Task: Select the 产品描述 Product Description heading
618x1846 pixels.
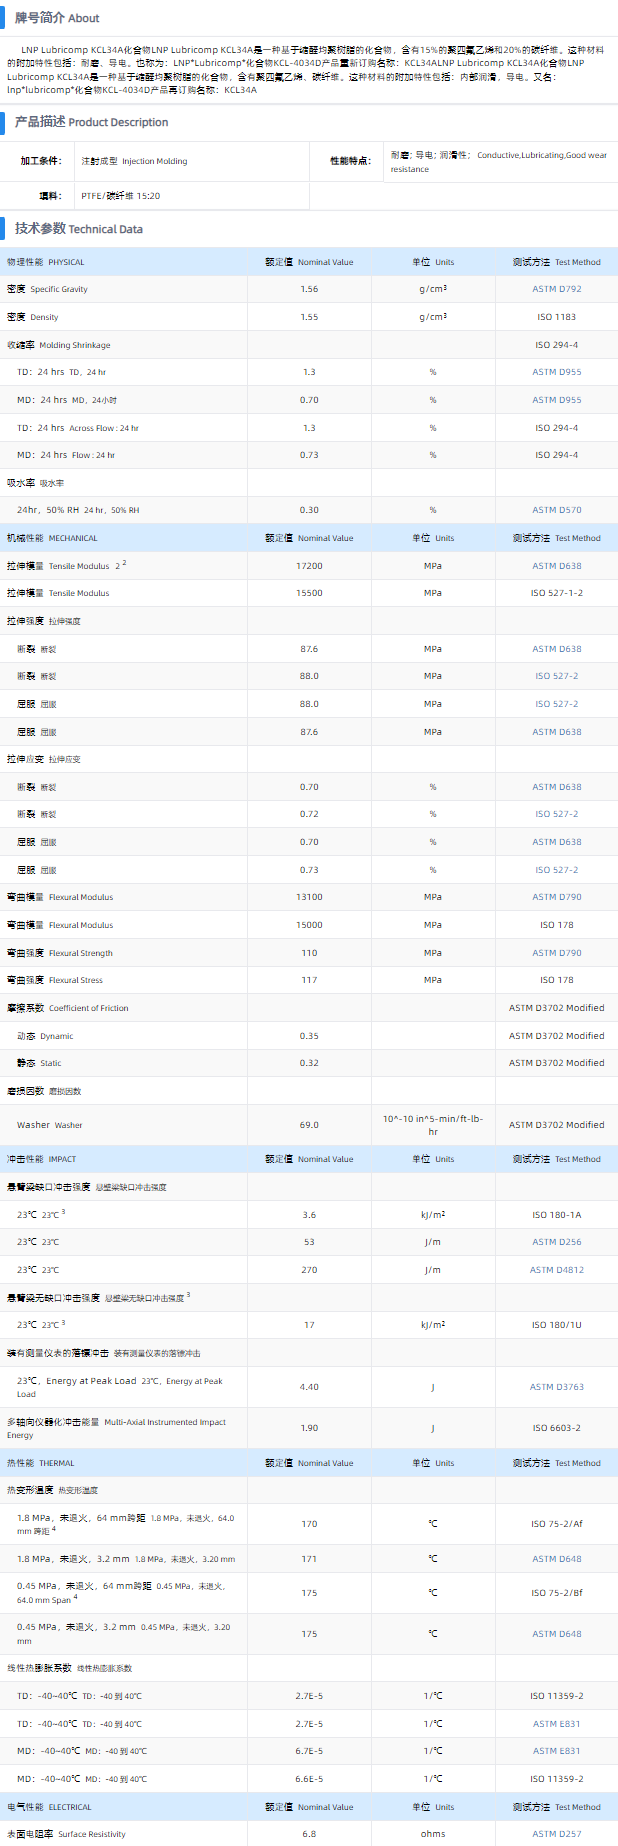Action: (x=91, y=122)
